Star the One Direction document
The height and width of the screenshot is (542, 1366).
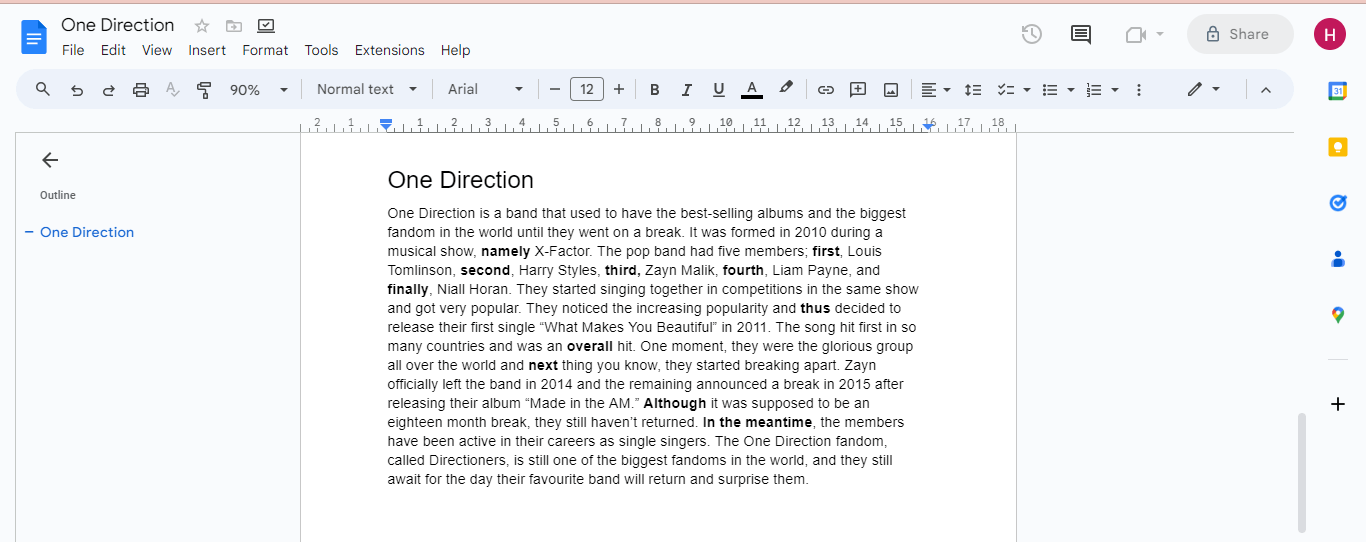[202, 26]
